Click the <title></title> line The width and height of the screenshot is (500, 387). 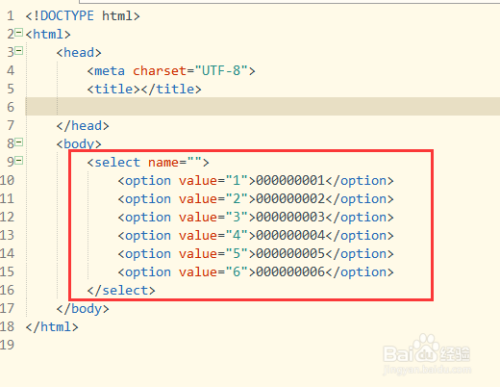tap(144, 89)
